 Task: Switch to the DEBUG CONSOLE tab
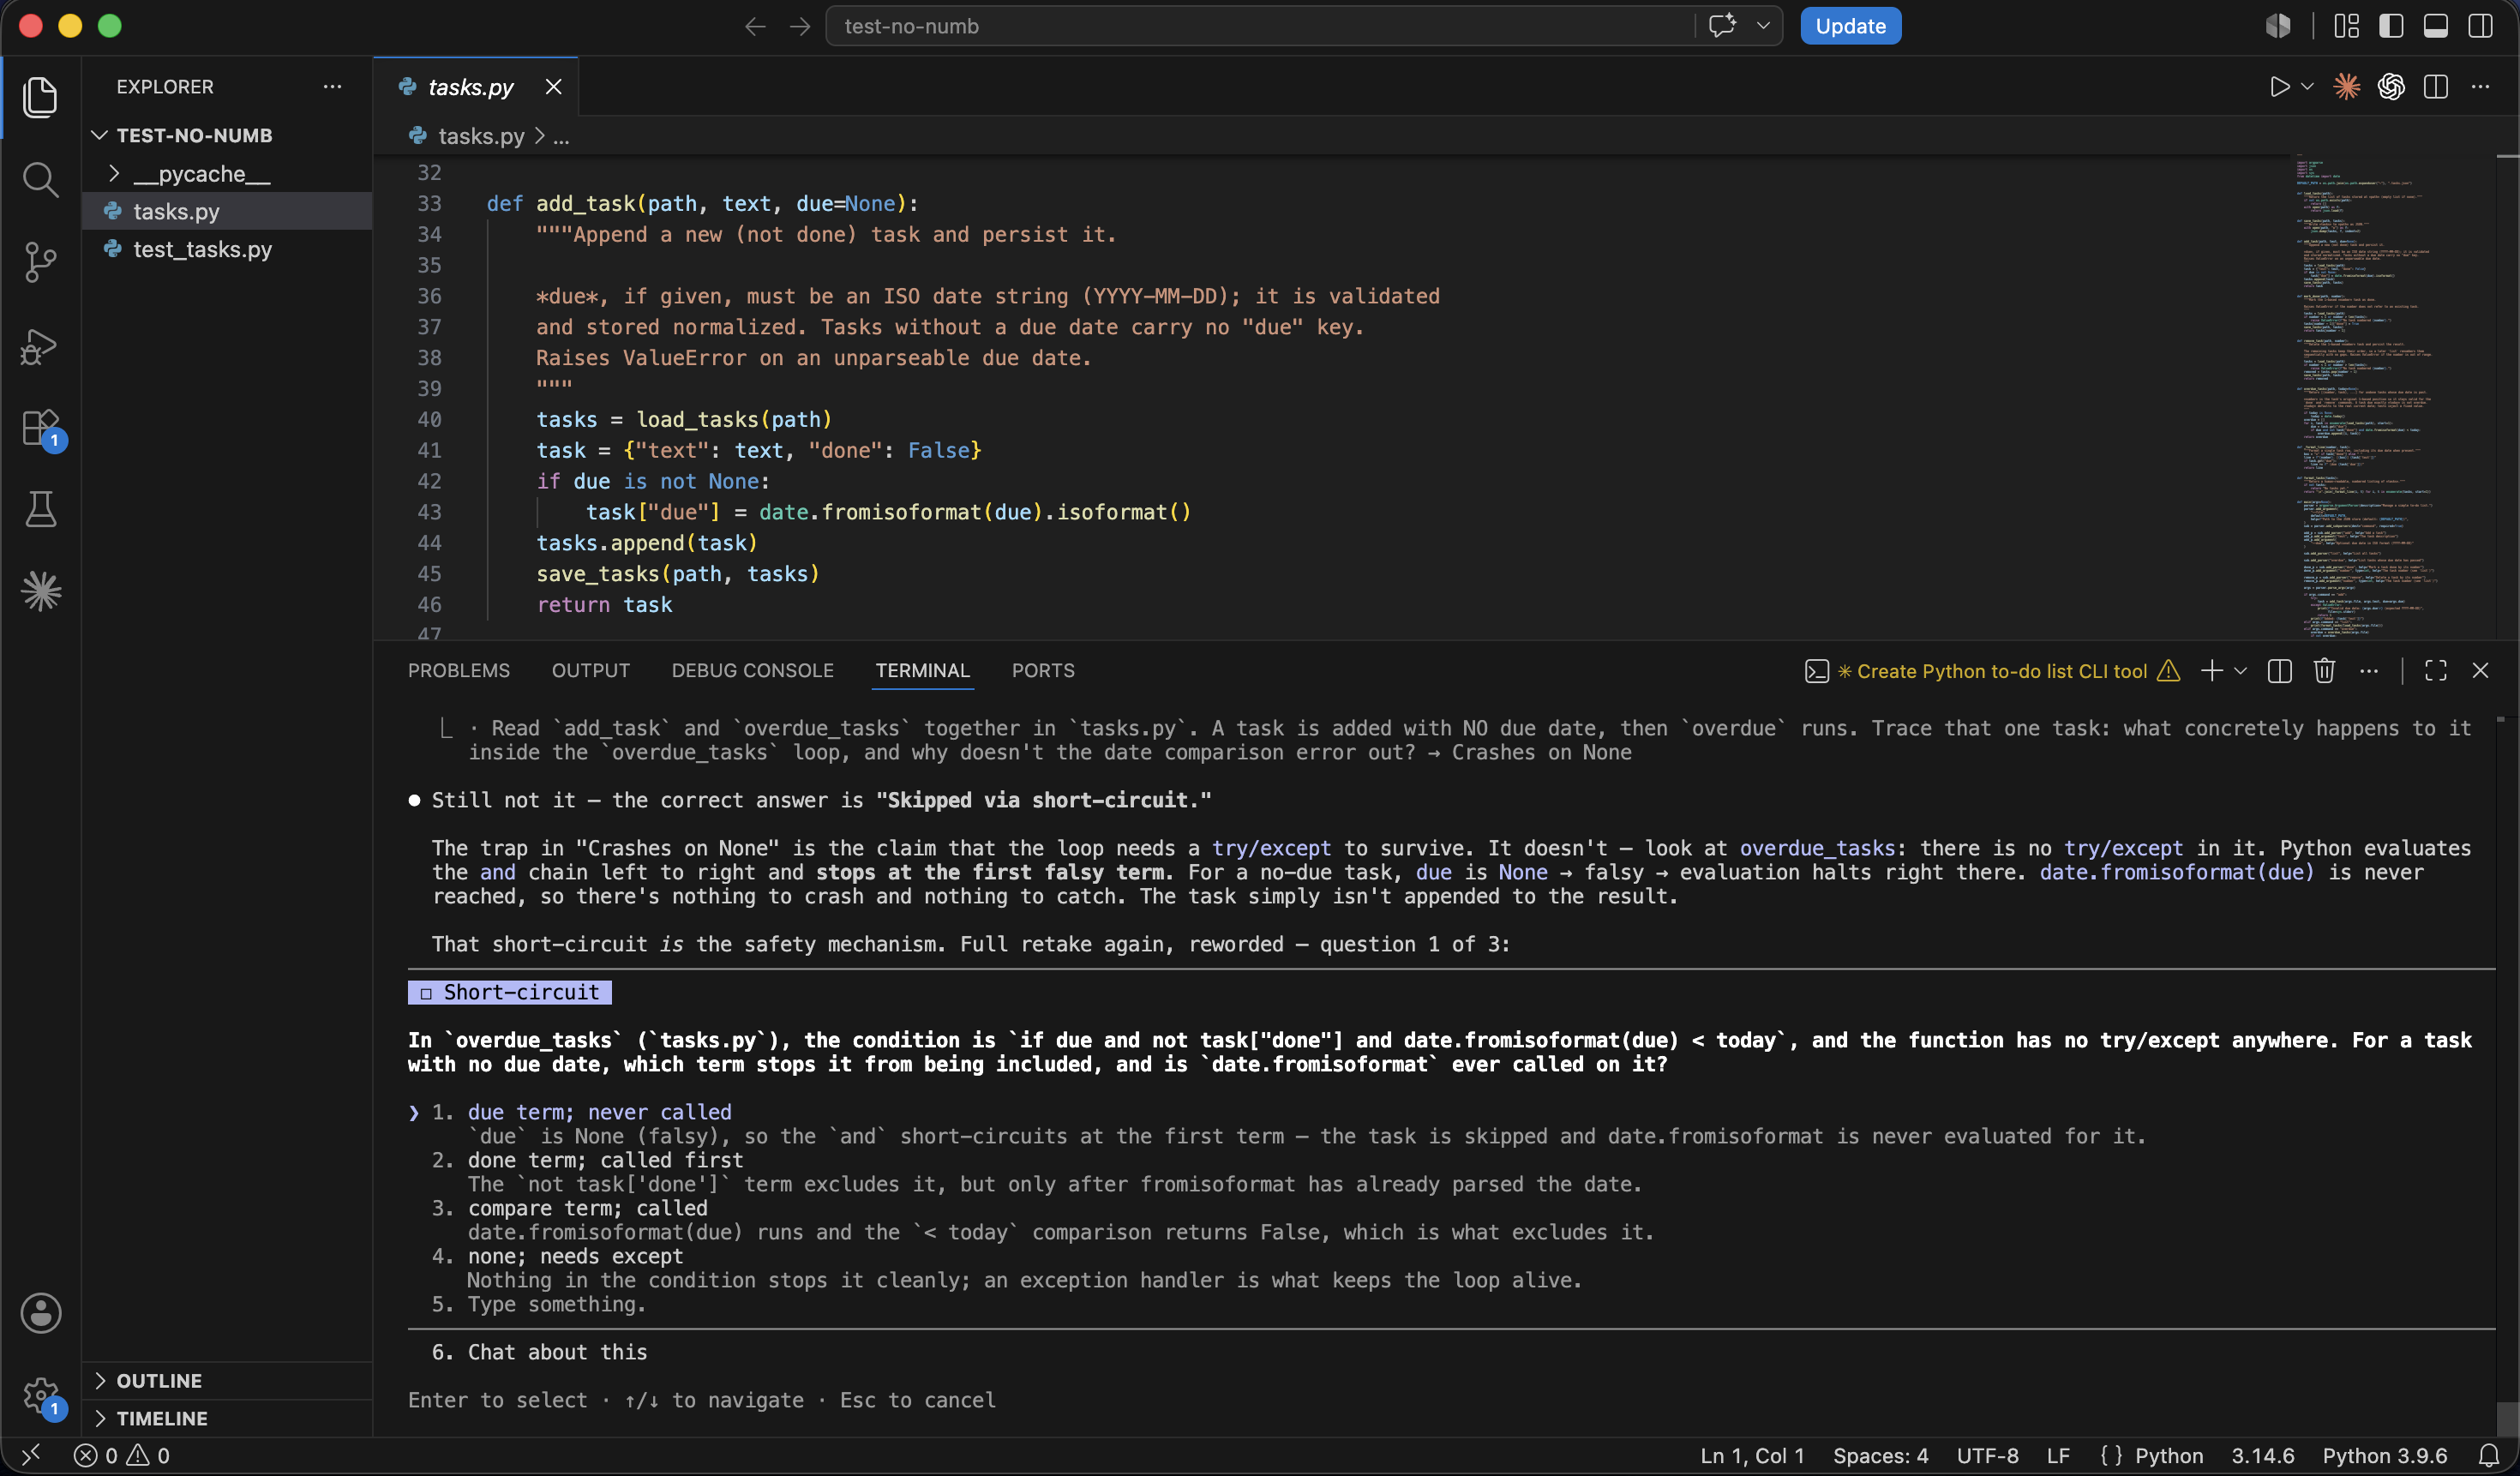(752, 671)
